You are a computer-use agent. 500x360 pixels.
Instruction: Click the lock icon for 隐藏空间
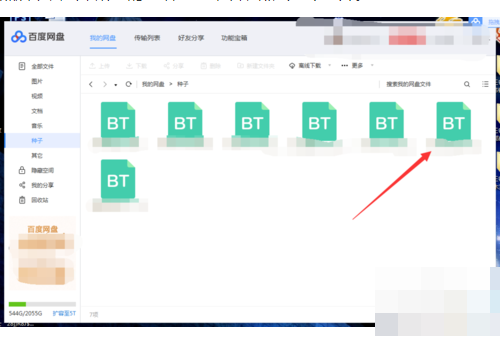pyautogui.click(x=22, y=170)
